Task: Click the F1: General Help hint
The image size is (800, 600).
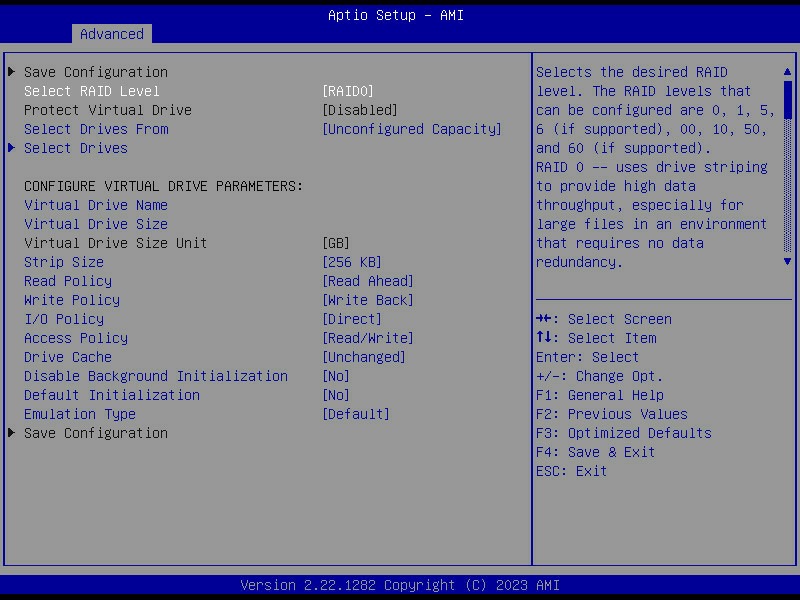Action: click(600, 395)
